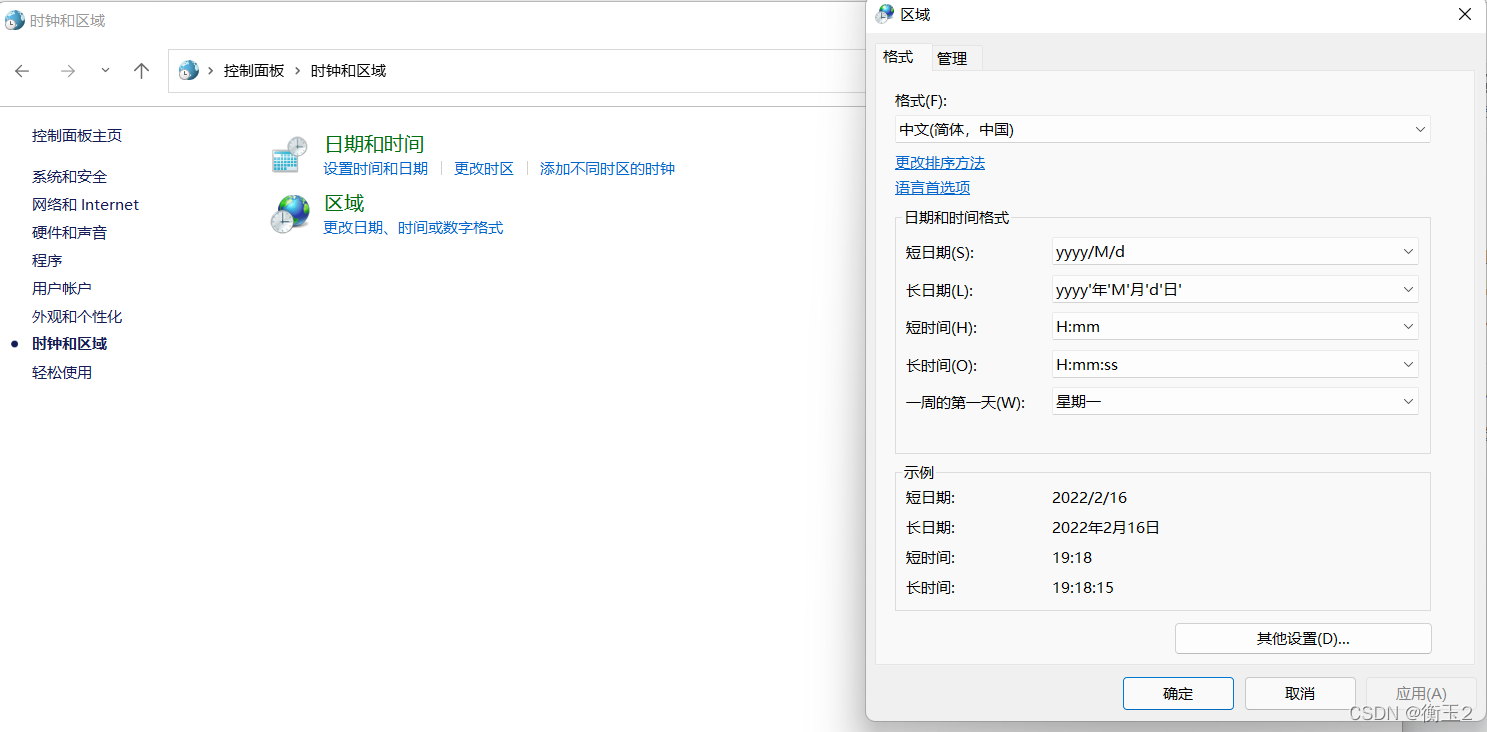Open the 长日期 format dropdown

click(x=1235, y=290)
